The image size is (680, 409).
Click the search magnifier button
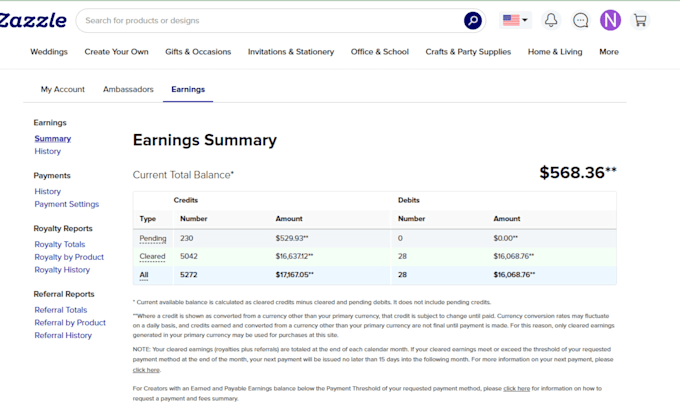tap(472, 20)
